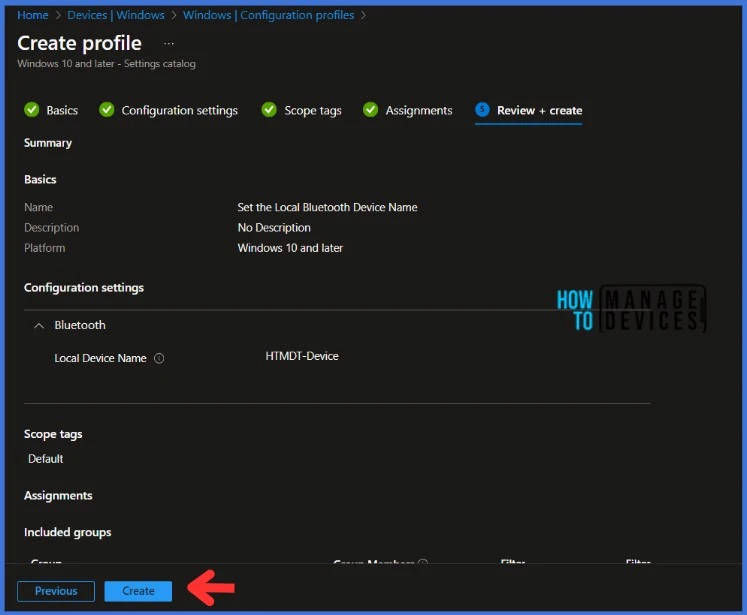747x615 pixels.
Task: Collapse the Bluetooth settings section
Action: click(x=39, y=326)
